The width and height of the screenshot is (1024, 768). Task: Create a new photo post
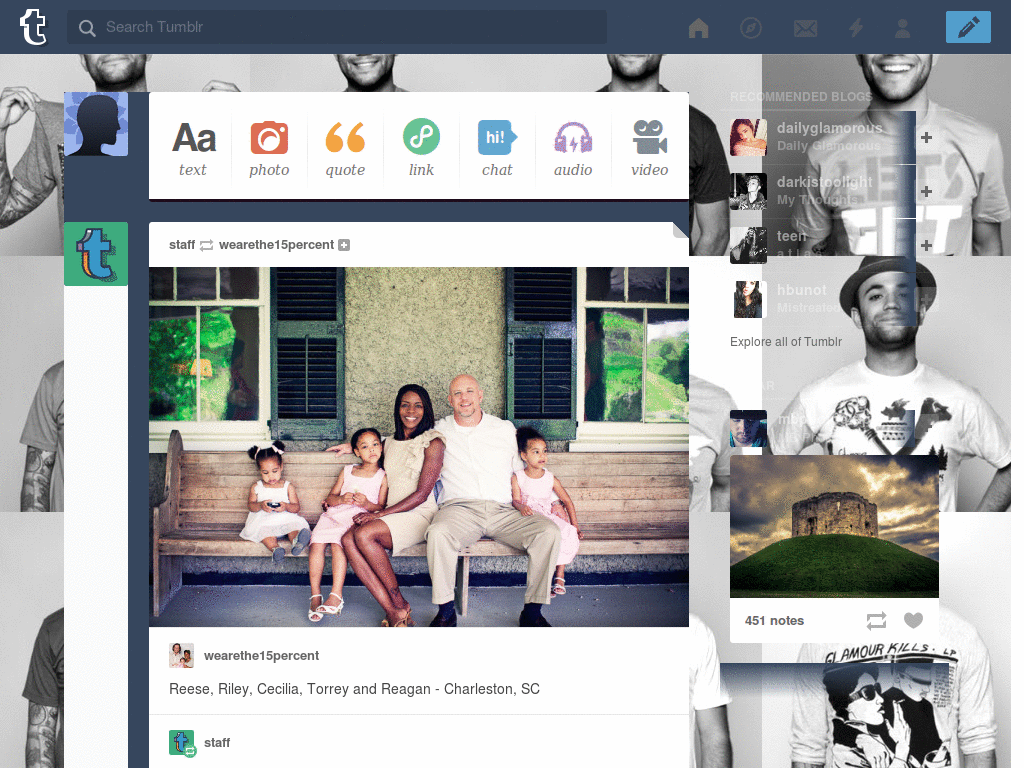(x=269, y=148)
